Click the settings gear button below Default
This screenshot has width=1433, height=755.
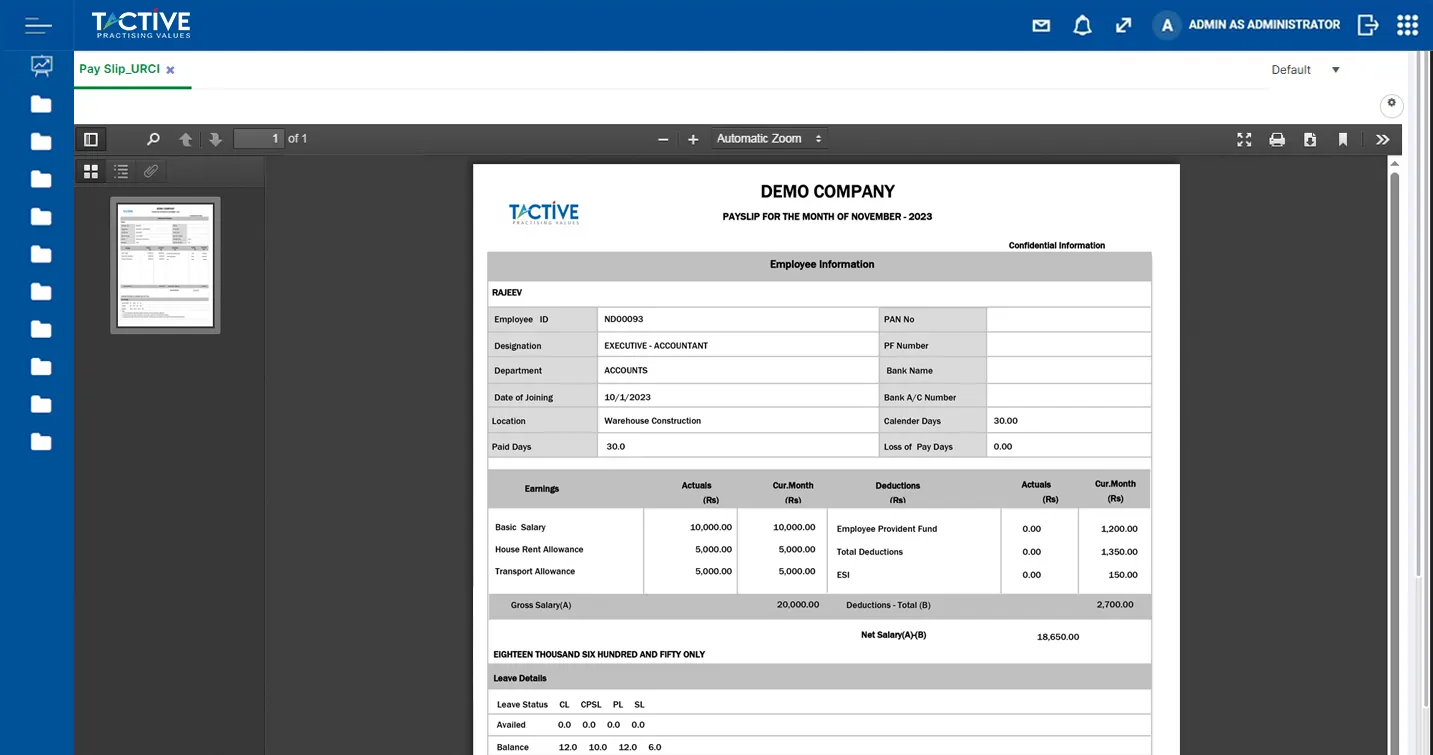click(1391, 105)
